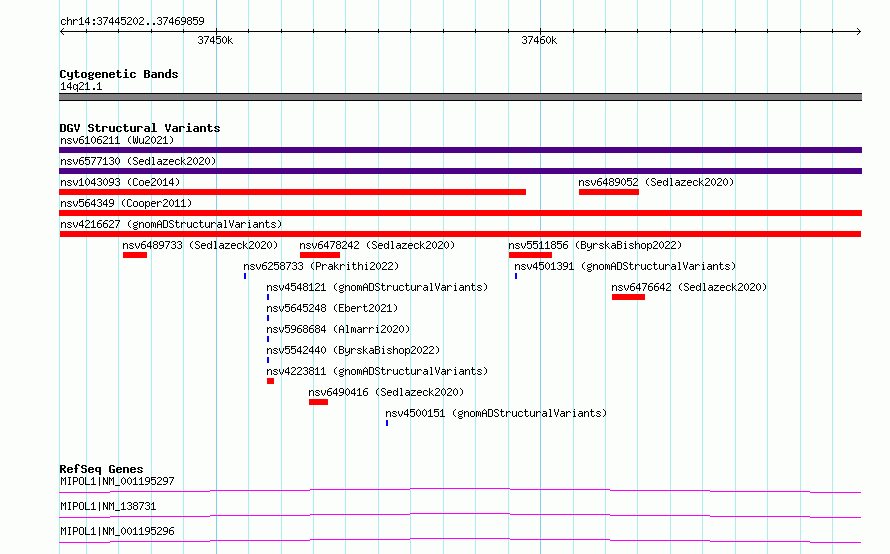890x554 pixels.
Task: Open the nsv5511856 (ByrskaBishop2022) label
Action: coord(595,245)
